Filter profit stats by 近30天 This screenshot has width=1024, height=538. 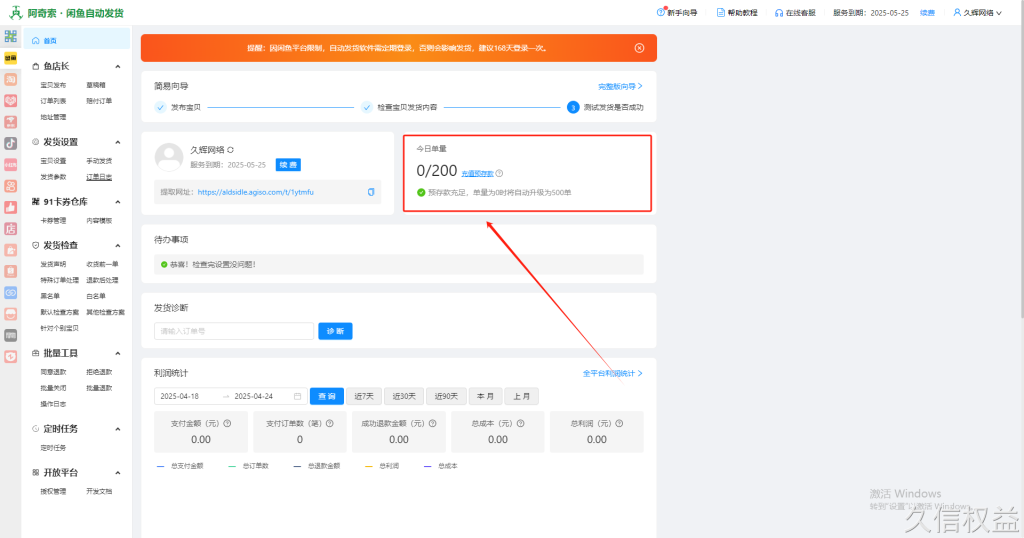404,396
